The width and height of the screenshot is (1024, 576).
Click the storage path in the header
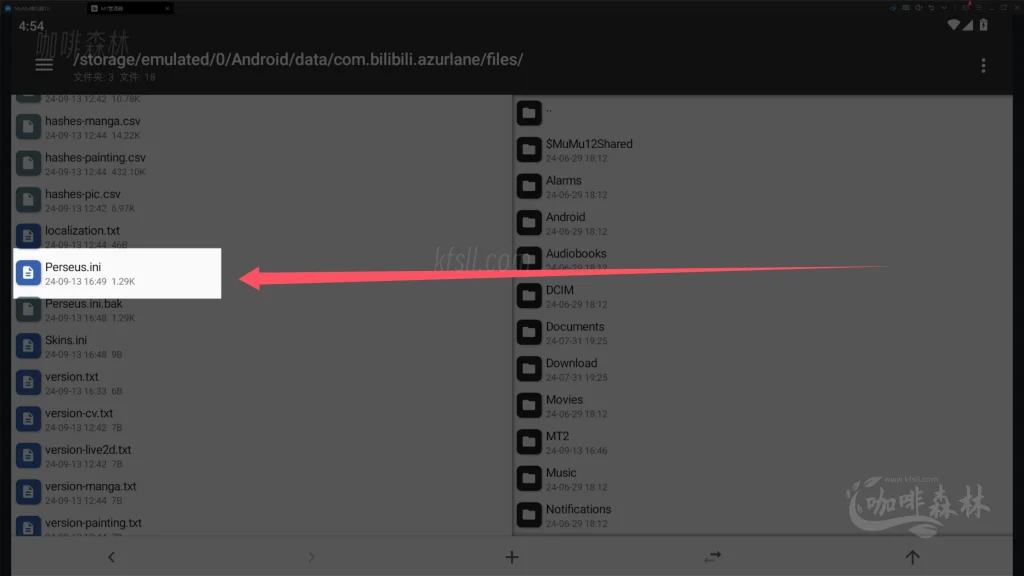pyautogui.click(x=298, y=59)
